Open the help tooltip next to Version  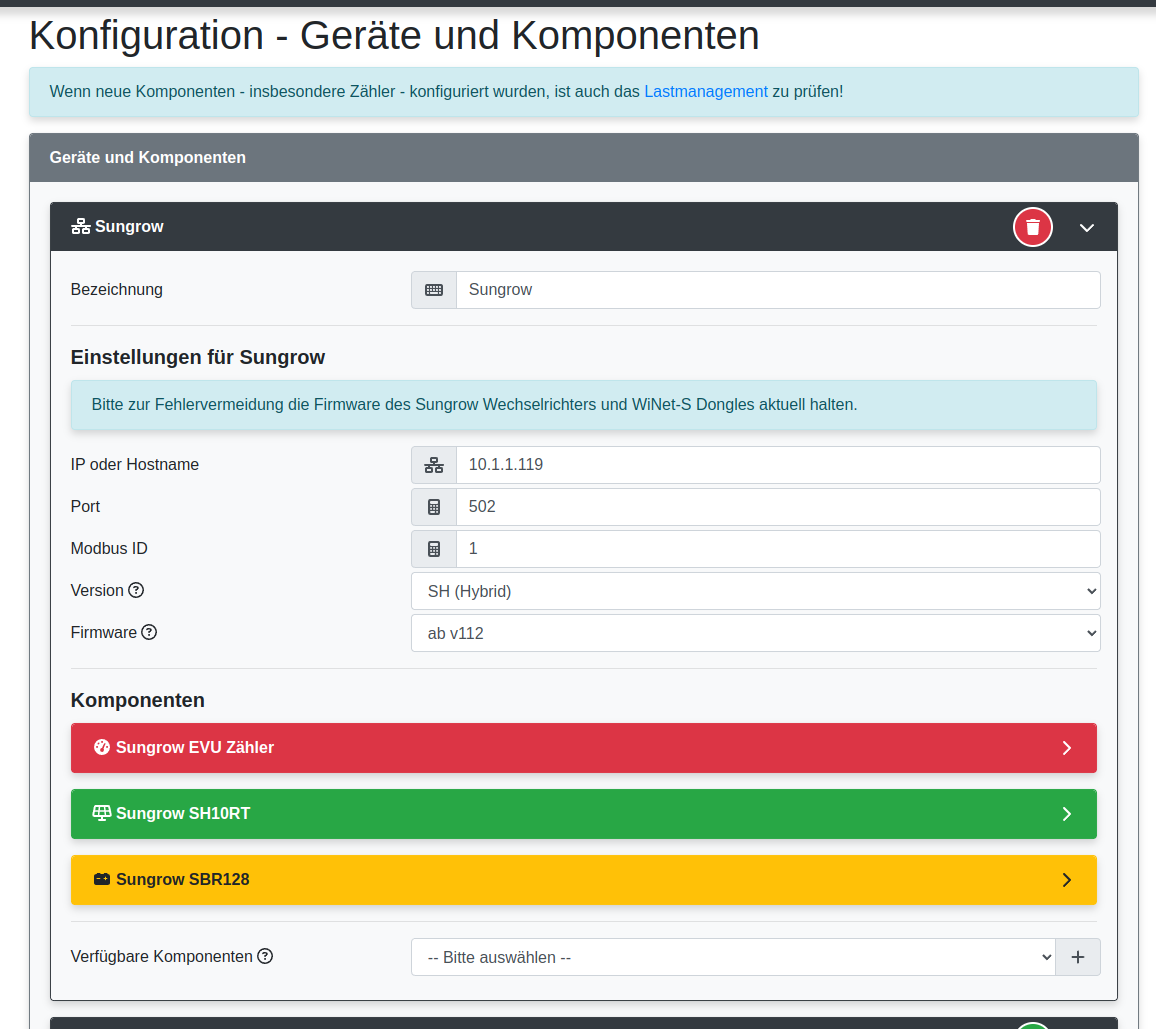(x=136, y=590)
